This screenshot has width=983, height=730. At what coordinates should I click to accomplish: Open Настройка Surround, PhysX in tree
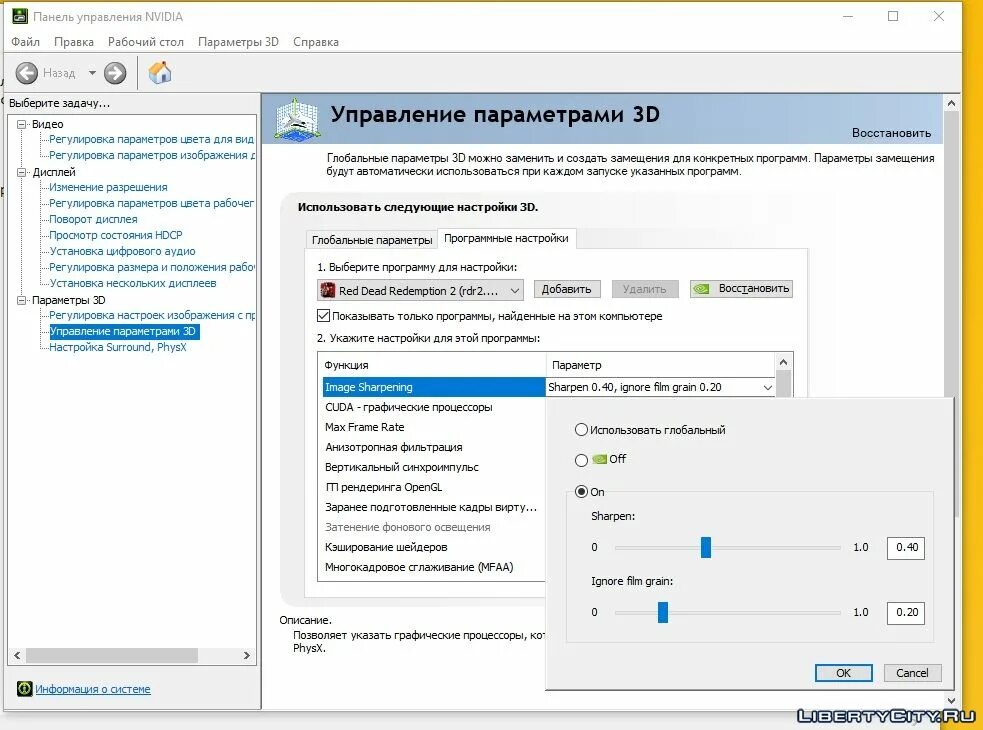(x=118, y=347)
